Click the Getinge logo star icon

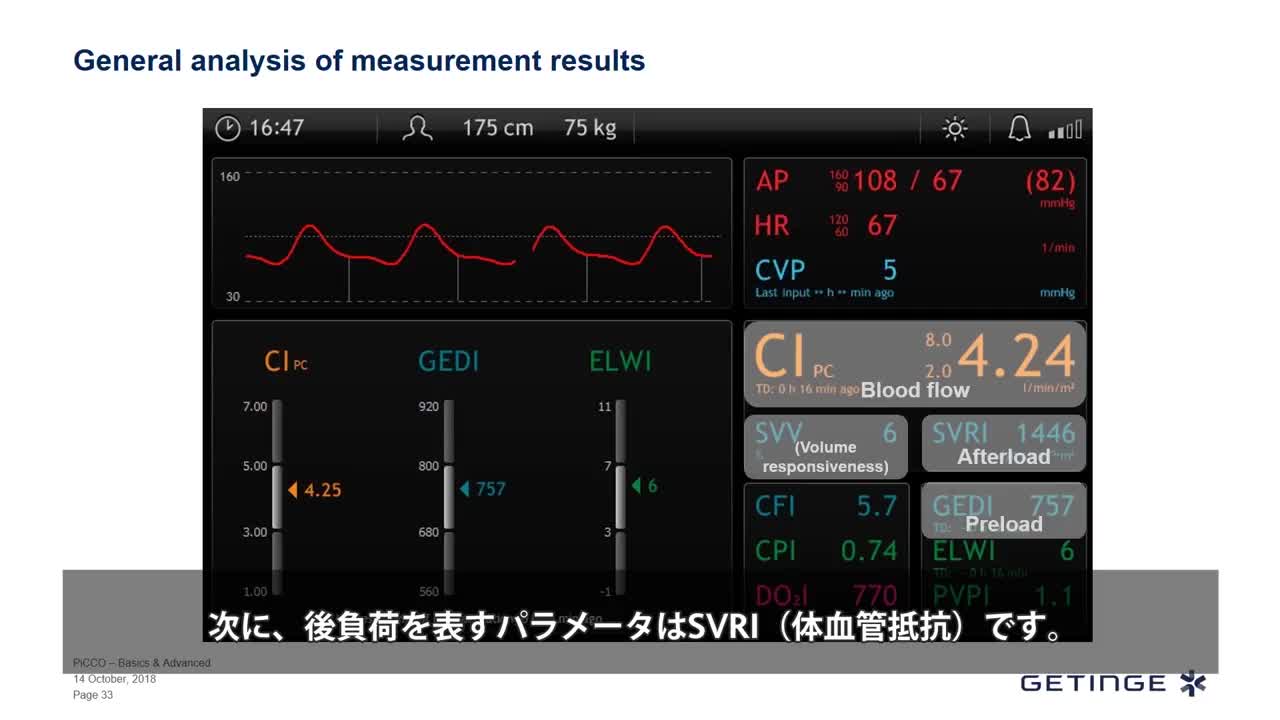[1193, 683]
